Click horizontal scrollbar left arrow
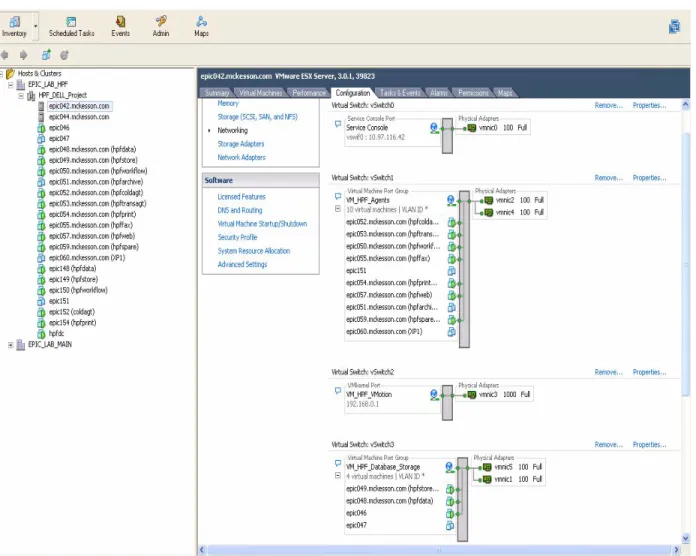 click(x=202, y=550)
